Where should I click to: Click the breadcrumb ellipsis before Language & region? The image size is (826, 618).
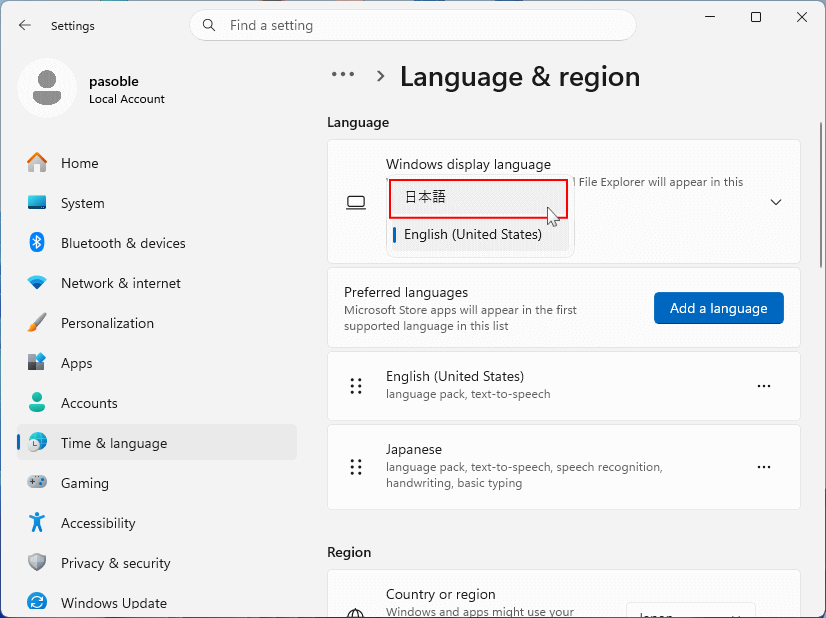343,74
